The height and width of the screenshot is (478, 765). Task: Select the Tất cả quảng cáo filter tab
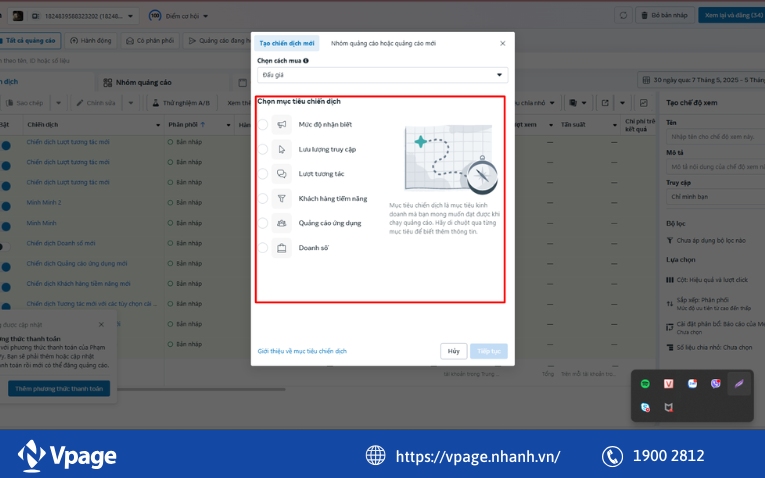click(29, 40)
